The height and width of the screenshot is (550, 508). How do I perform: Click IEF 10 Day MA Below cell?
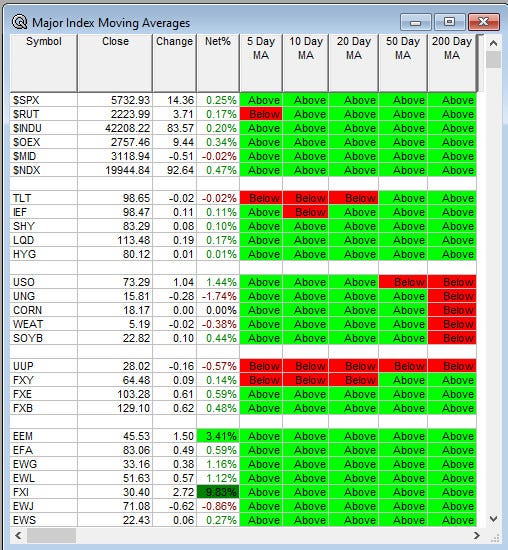coord(306,212)
